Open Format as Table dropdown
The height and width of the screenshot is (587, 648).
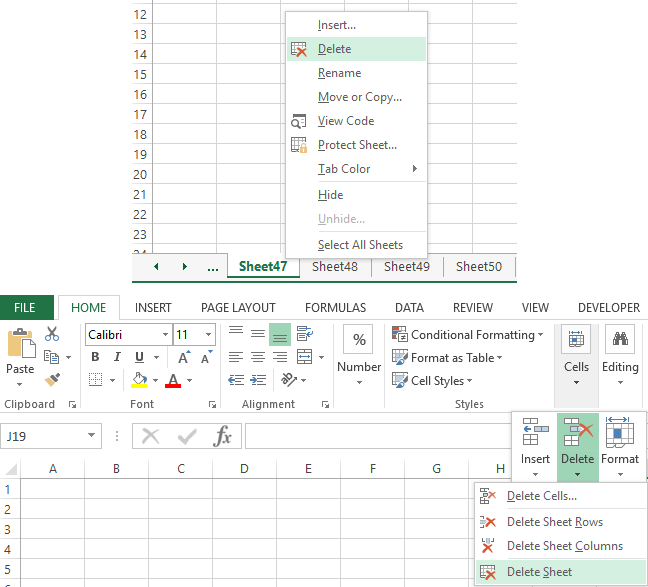[x=447, y=357]
